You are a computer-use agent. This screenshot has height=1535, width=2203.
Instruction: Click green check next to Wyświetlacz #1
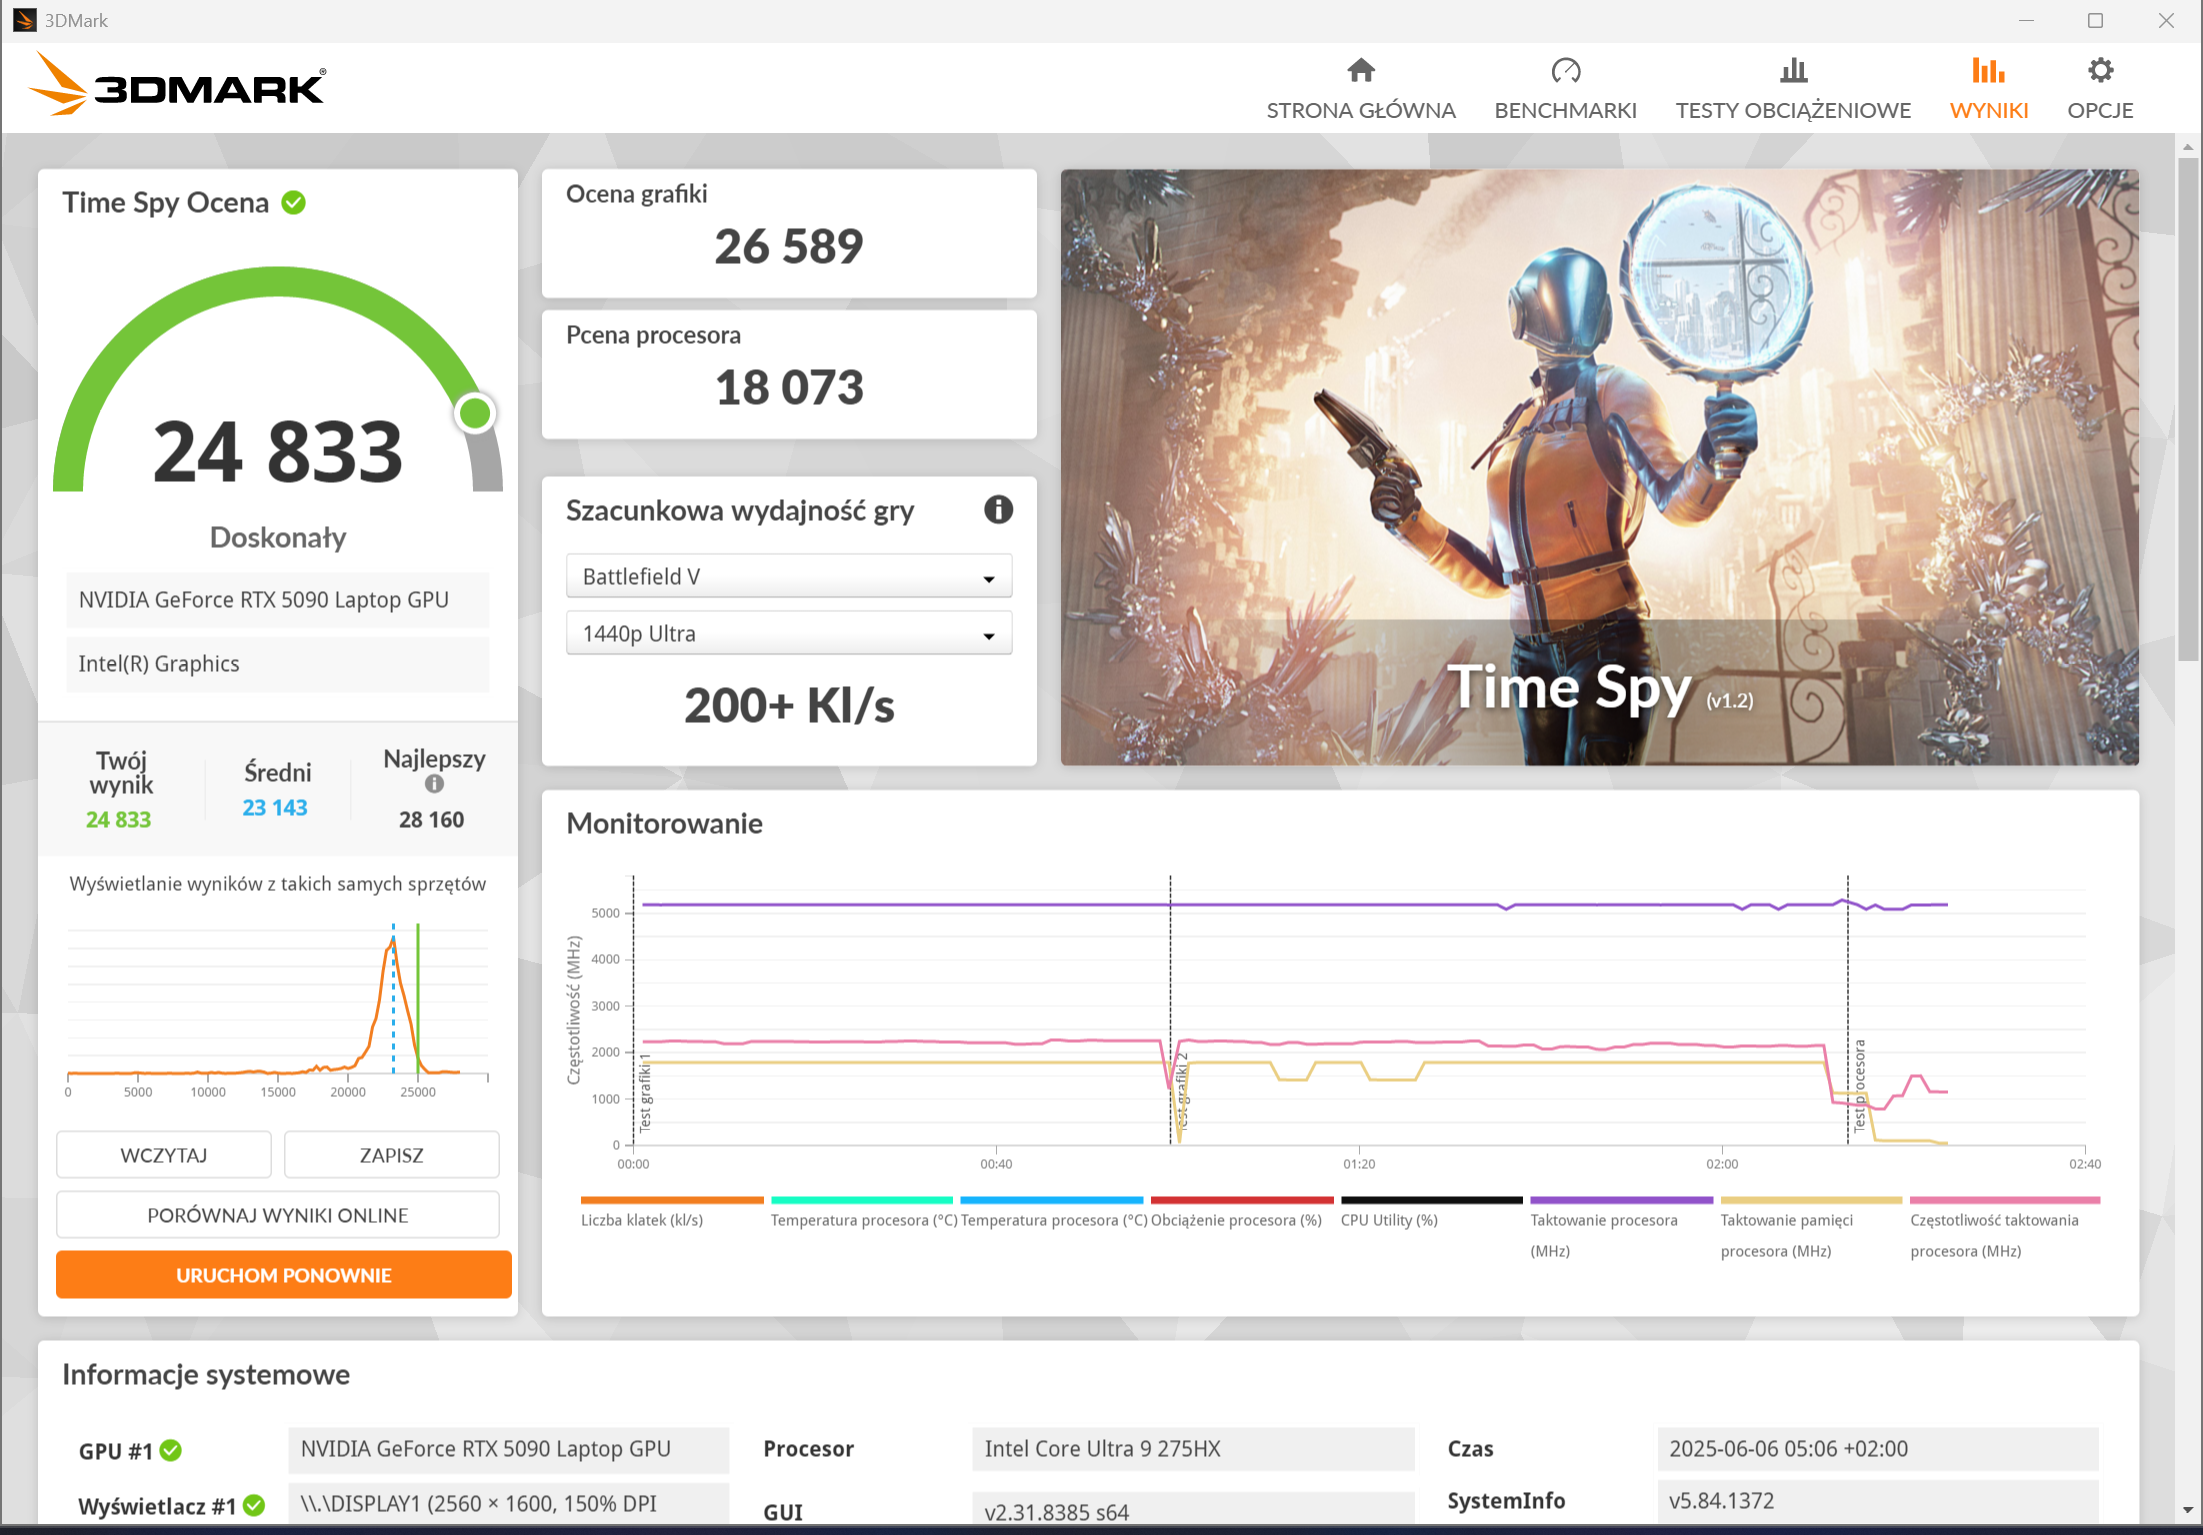pyautogui.click(x=254, y=1505)
